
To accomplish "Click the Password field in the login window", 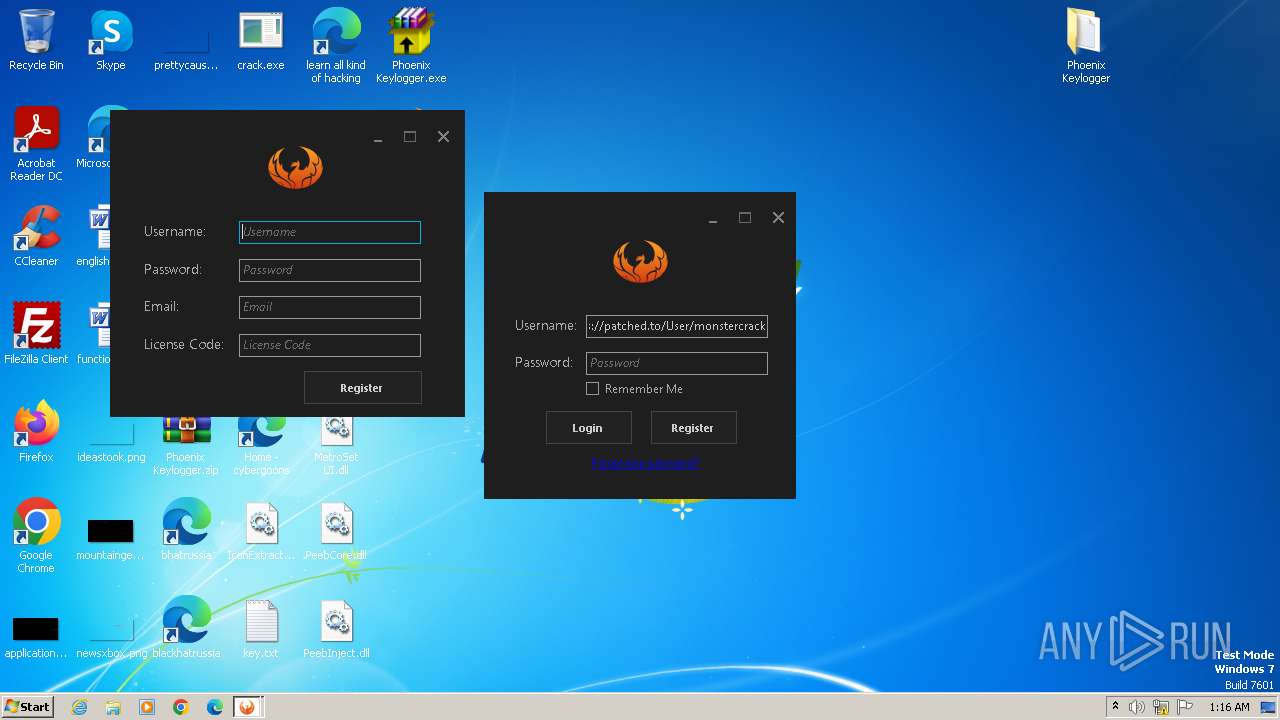I will click(x=677, y=363).
